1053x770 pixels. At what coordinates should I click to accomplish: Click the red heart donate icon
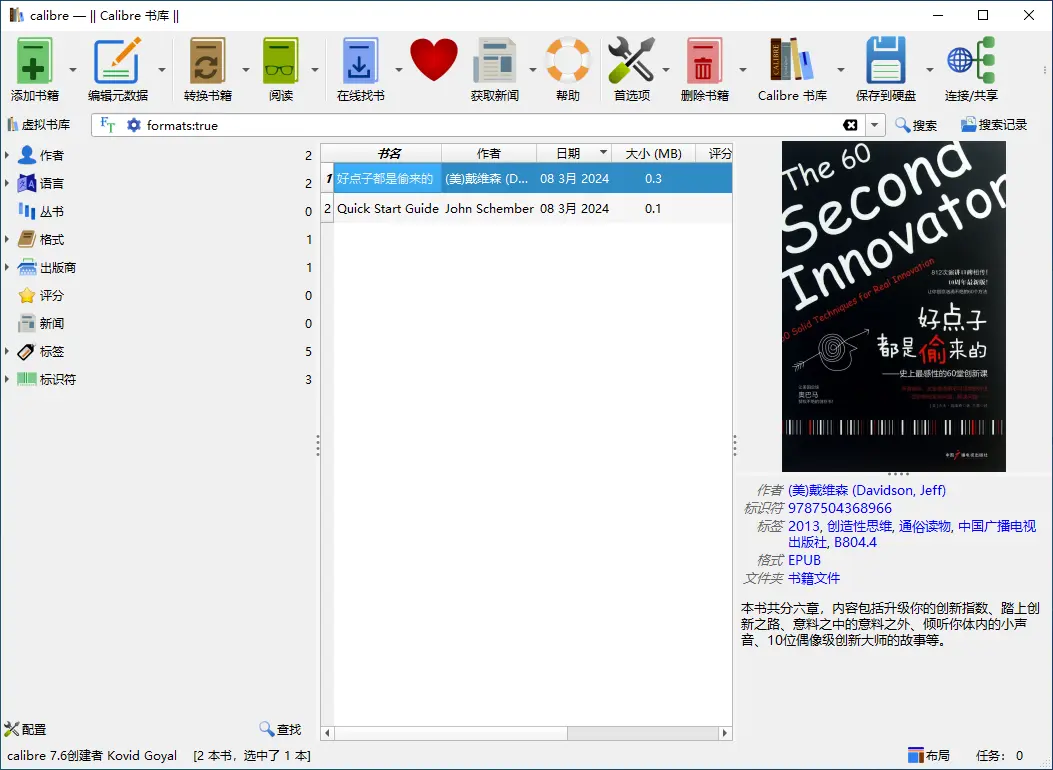434,60
